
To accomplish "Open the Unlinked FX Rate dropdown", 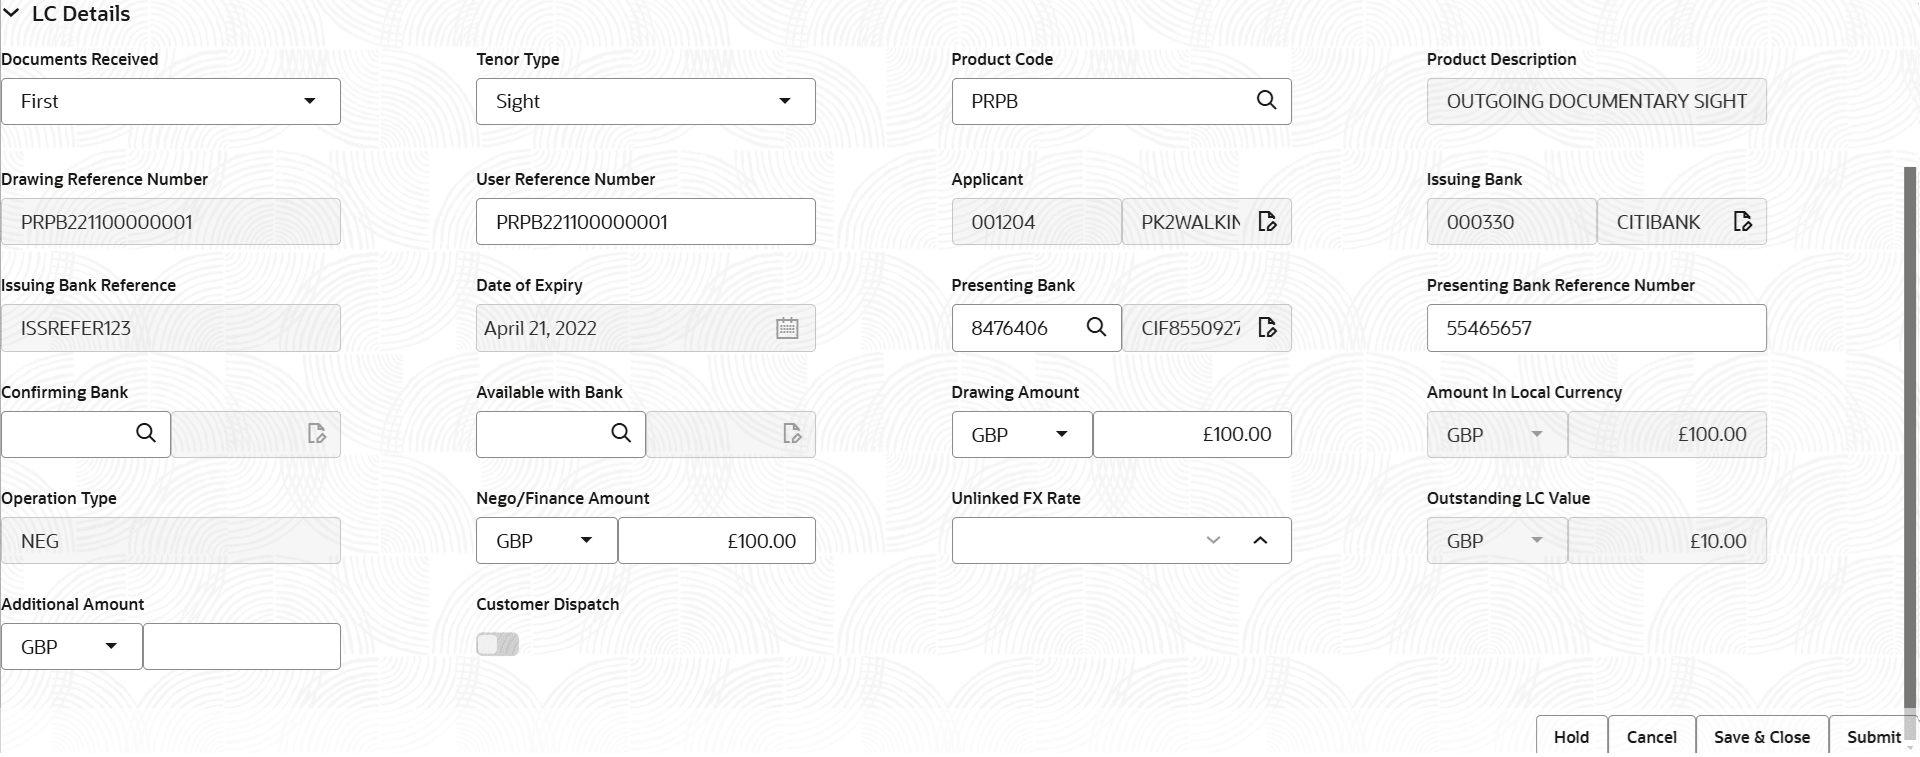I will tap(1213, 540).
